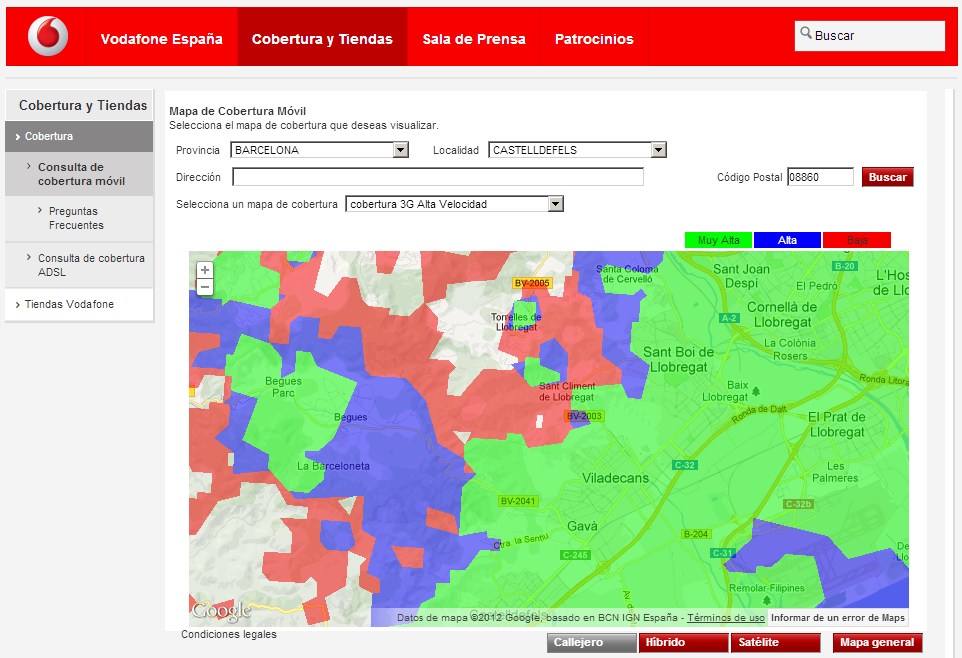Image resolution: width=962 pixels, height=658 pixels.
Task: Click La Barceloneta map label
Action: point(333,466)
